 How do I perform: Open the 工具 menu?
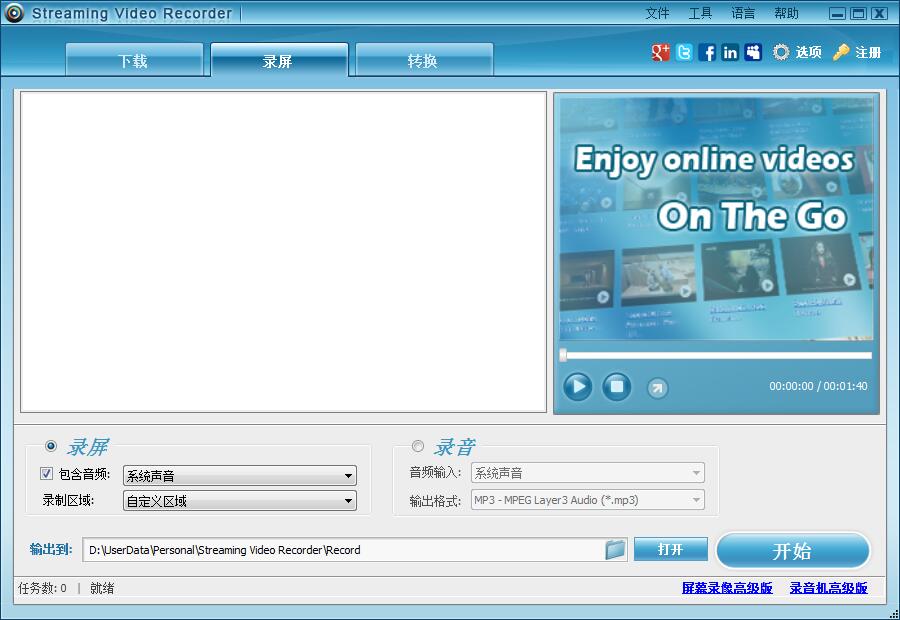pyautogui.click(x=700, y=13)
